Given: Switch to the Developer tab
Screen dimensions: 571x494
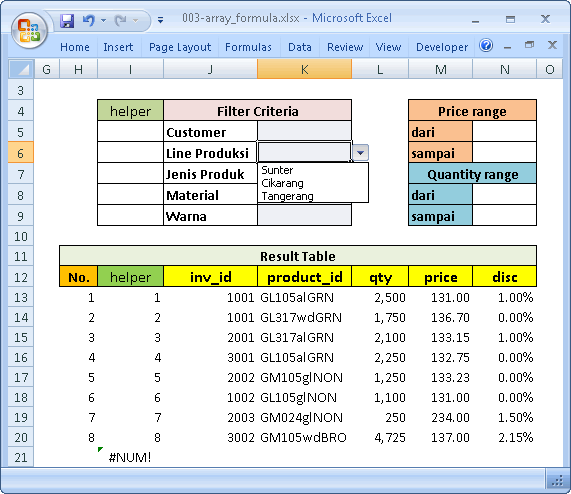Looking at the screenshot, I should [442, 47].
